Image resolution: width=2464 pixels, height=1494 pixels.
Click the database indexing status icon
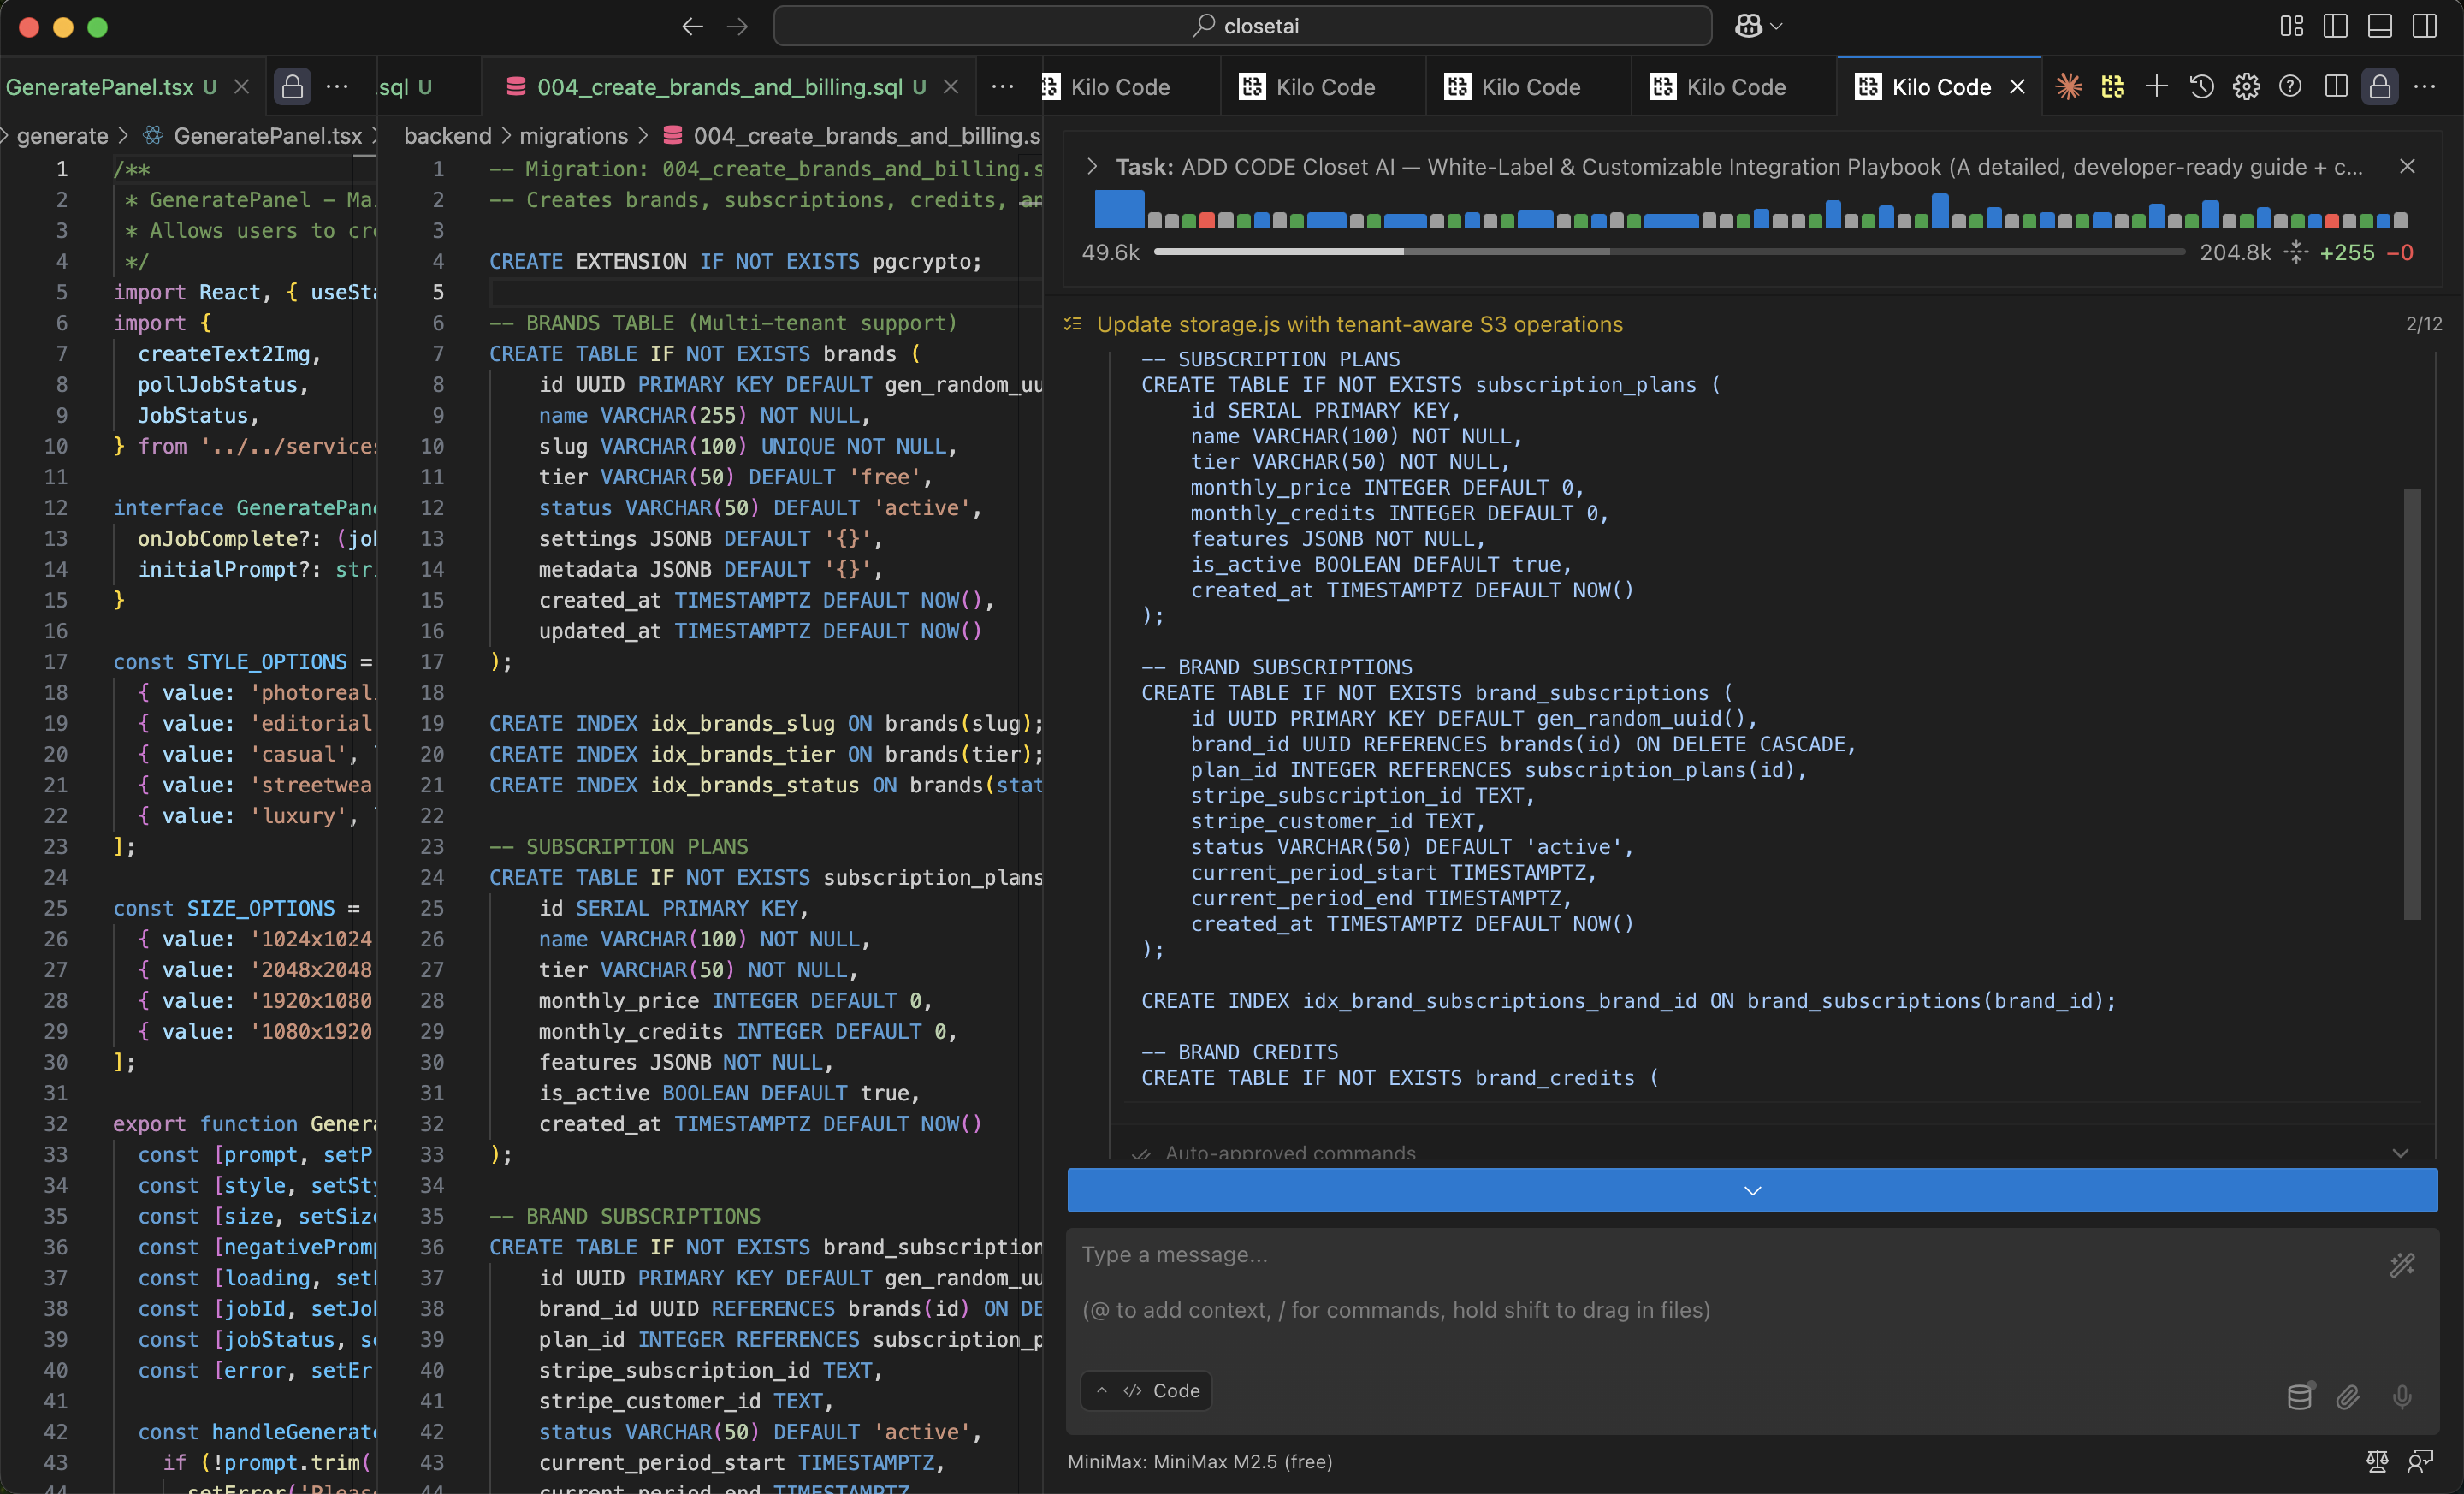pyautogui.click(x=2299, y=1397)
